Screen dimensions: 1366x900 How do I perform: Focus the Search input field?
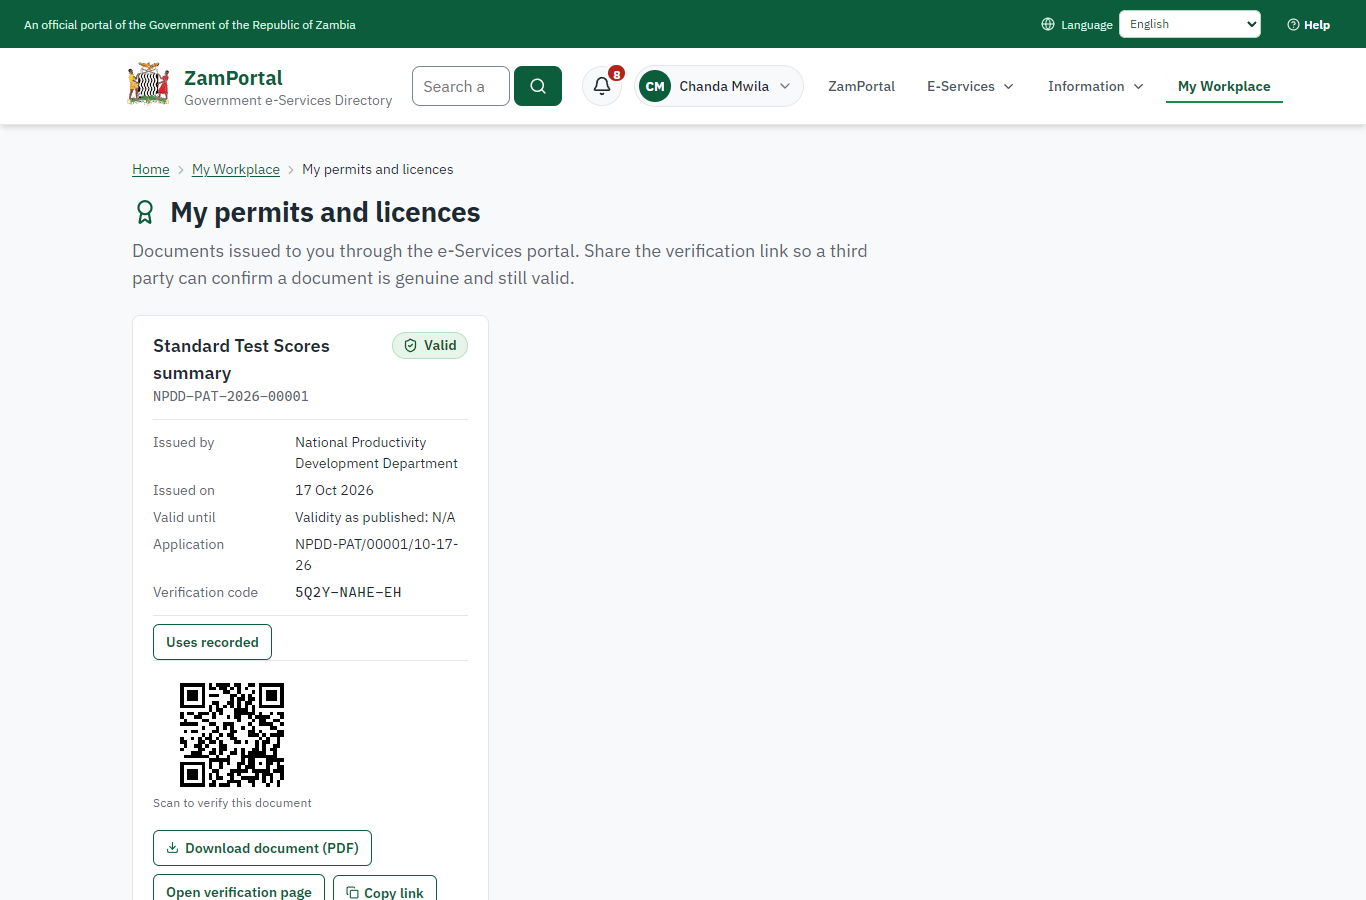point(461,86)
